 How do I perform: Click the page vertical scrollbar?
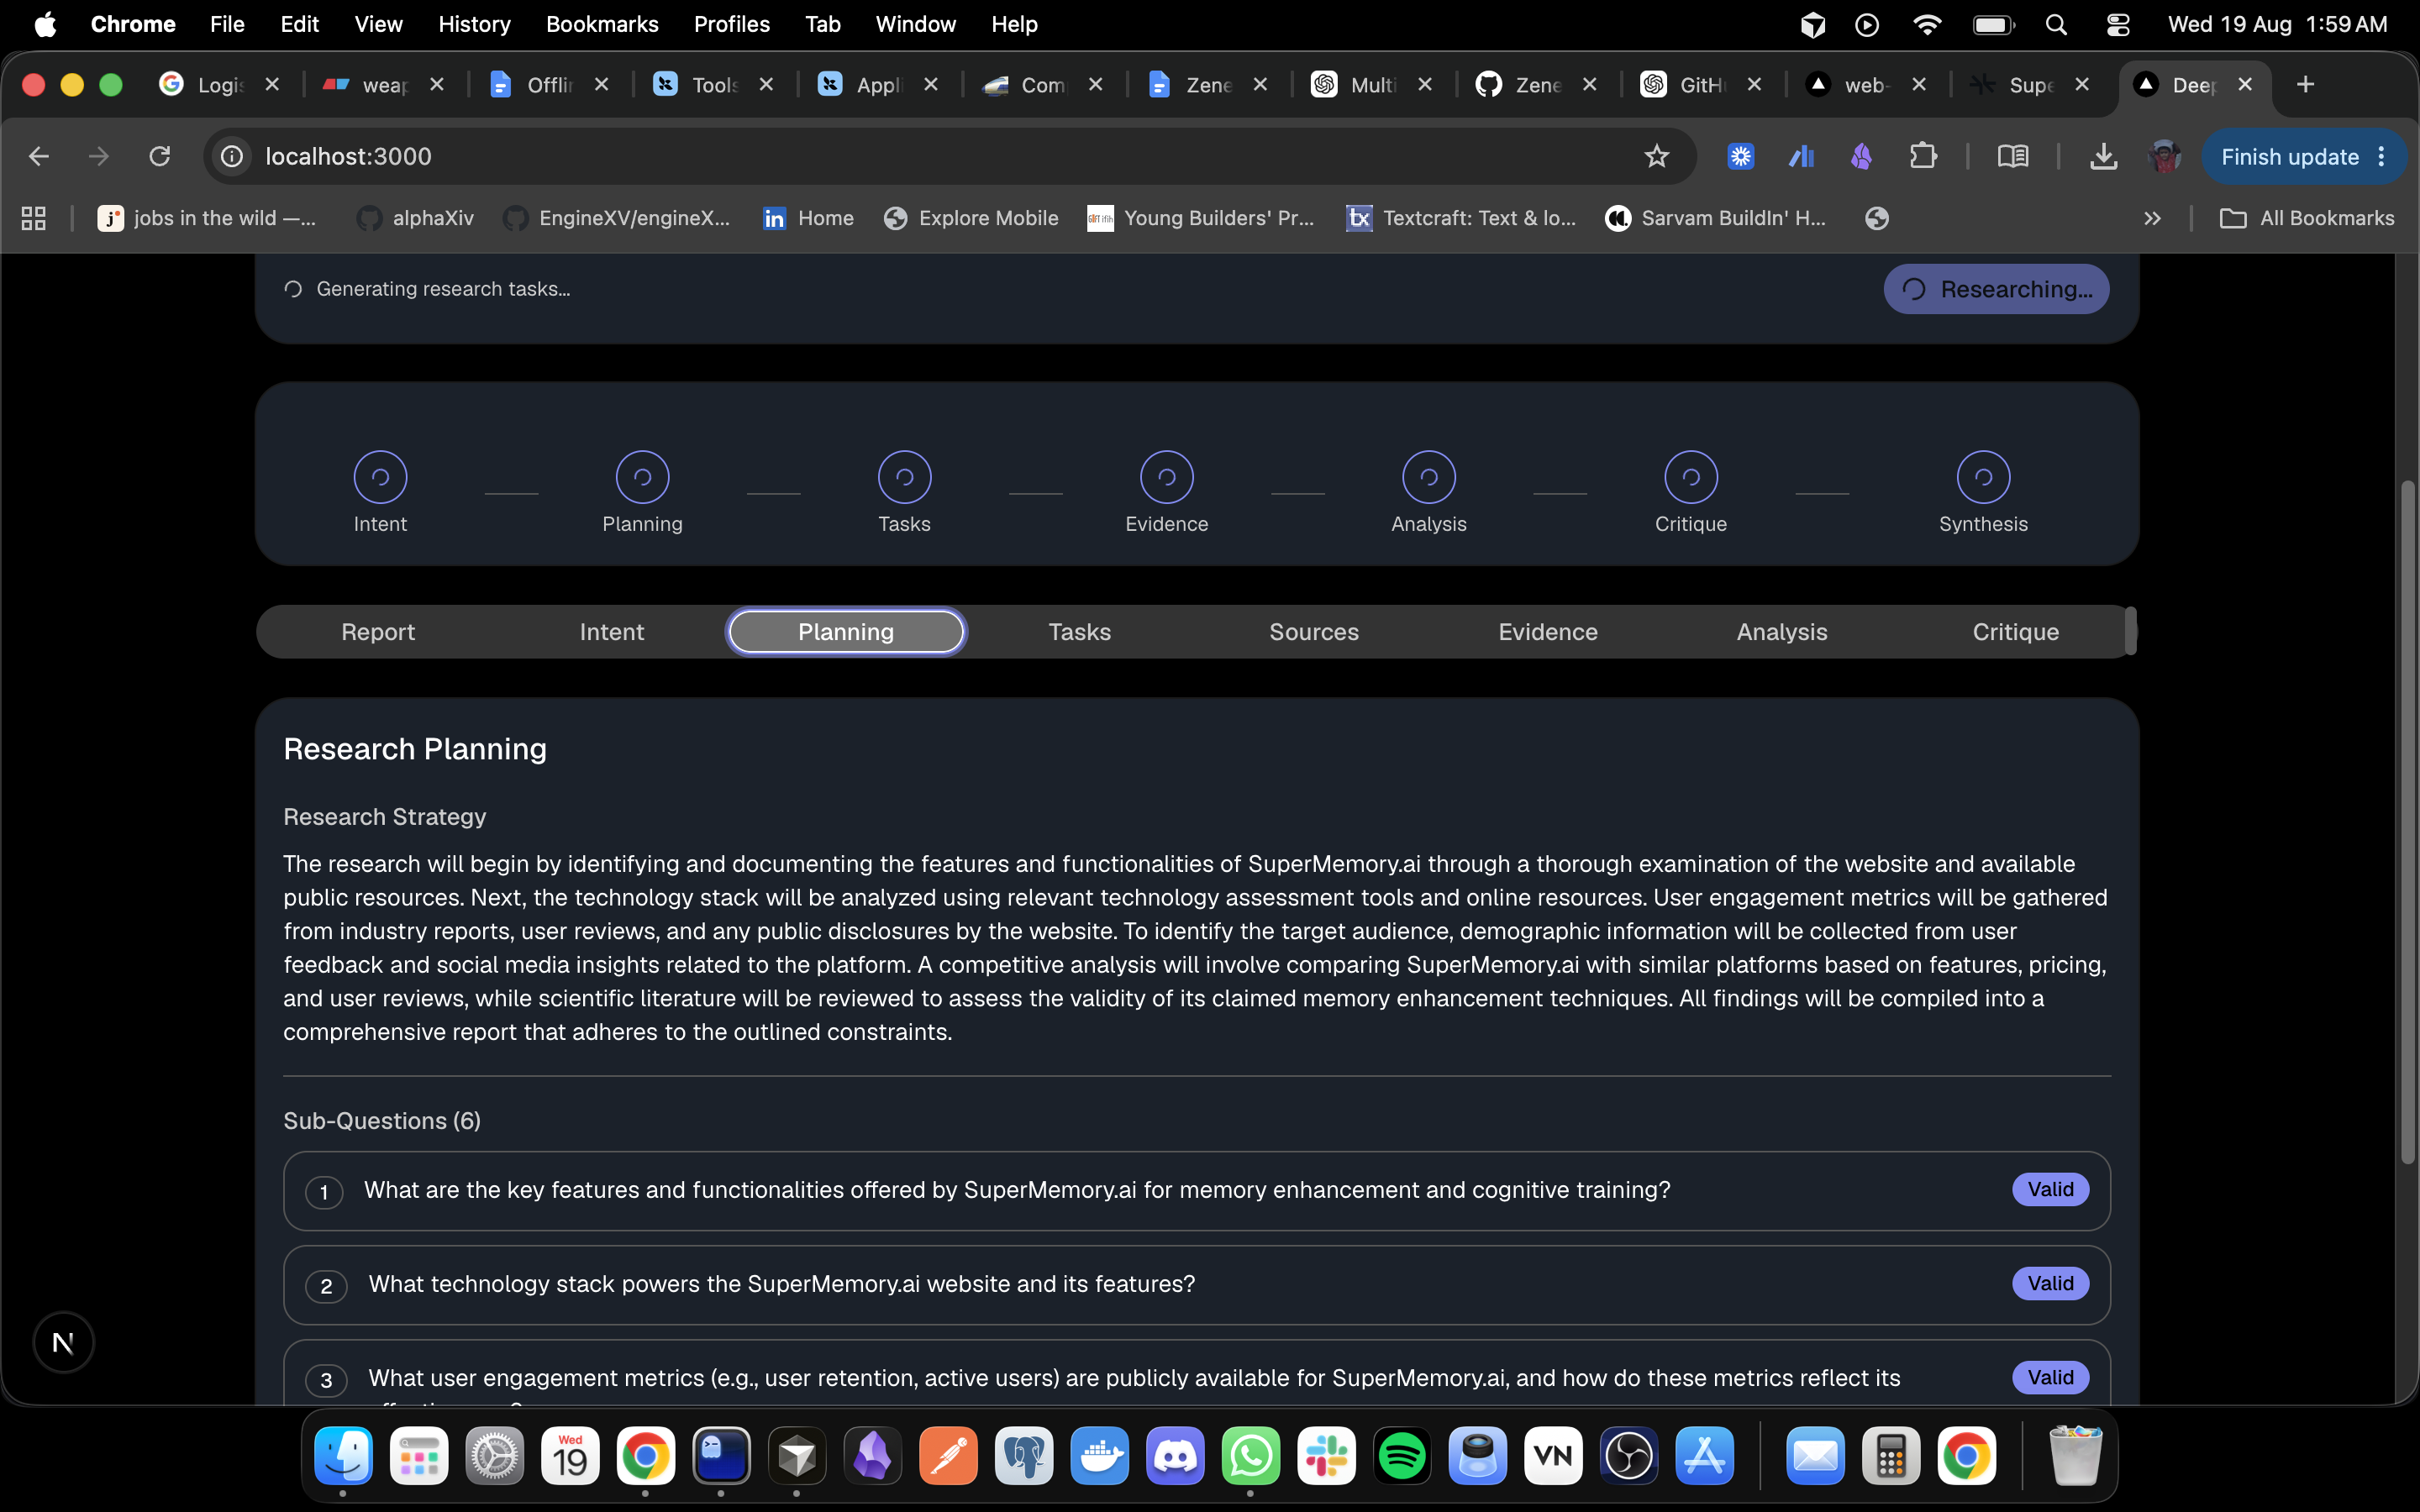pos(2407,821)
